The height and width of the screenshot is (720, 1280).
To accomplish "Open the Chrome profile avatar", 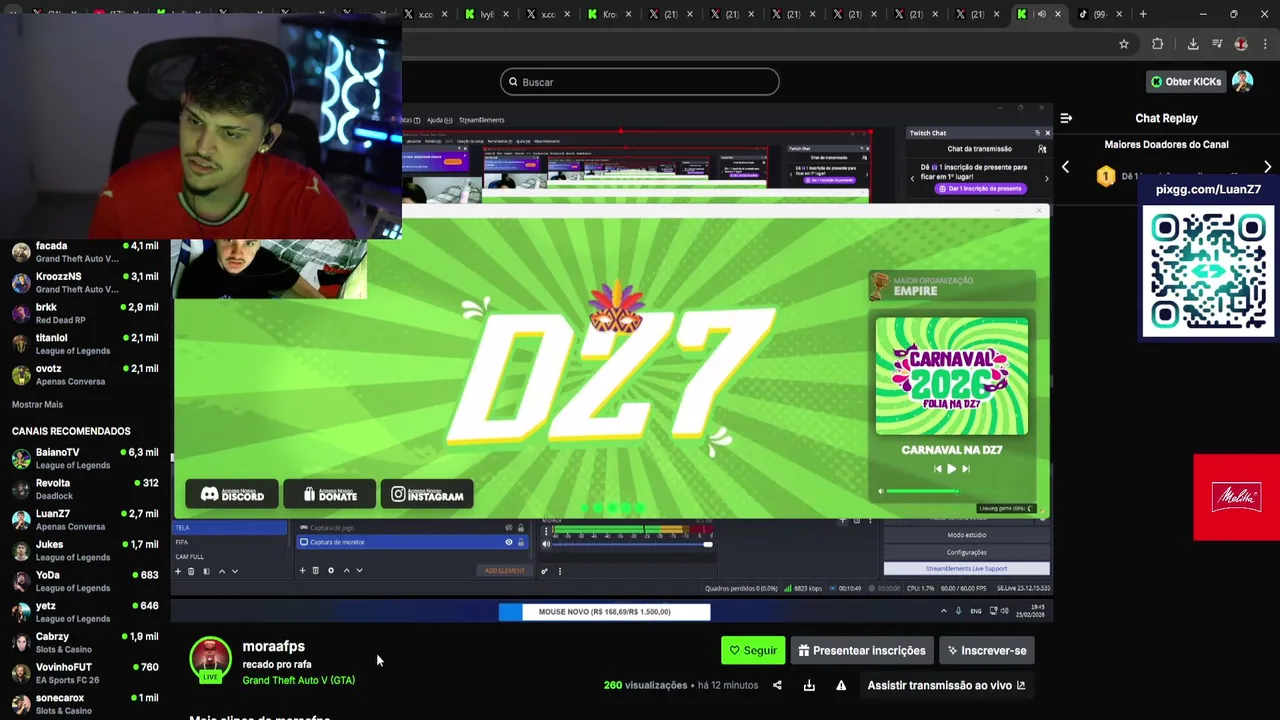I will pyautogui.click(x=1241, y=44).
